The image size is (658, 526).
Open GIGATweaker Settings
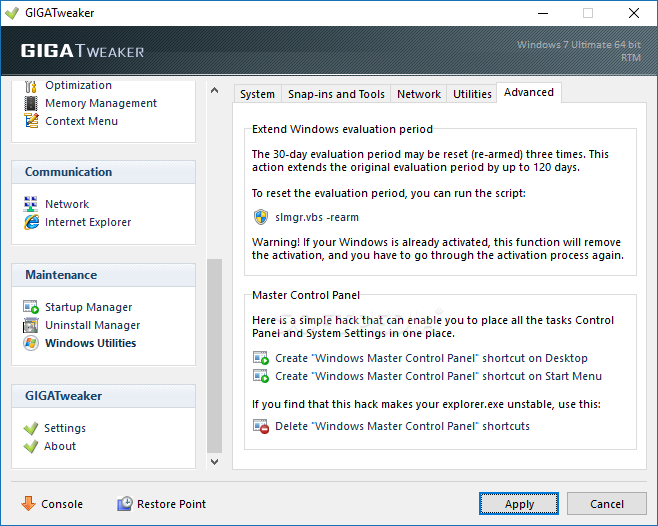(65, 428)
